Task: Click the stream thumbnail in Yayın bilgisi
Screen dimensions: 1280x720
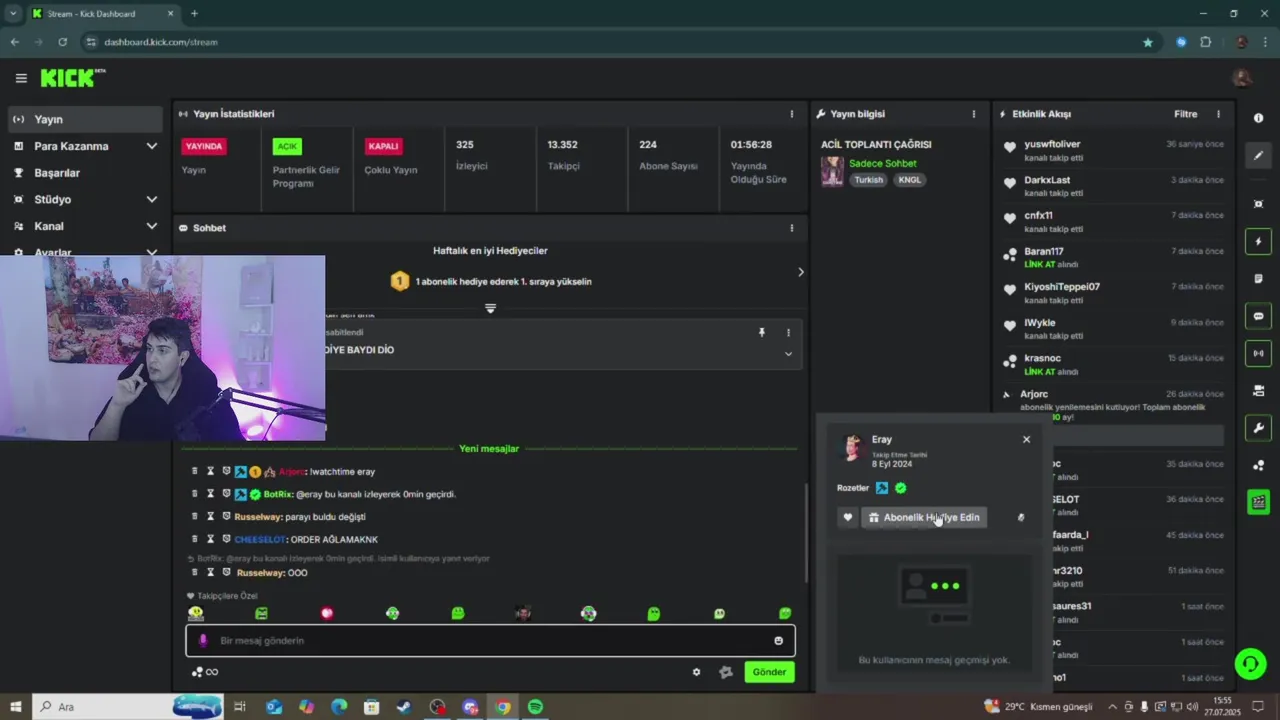Action: [x=832, y=171]
